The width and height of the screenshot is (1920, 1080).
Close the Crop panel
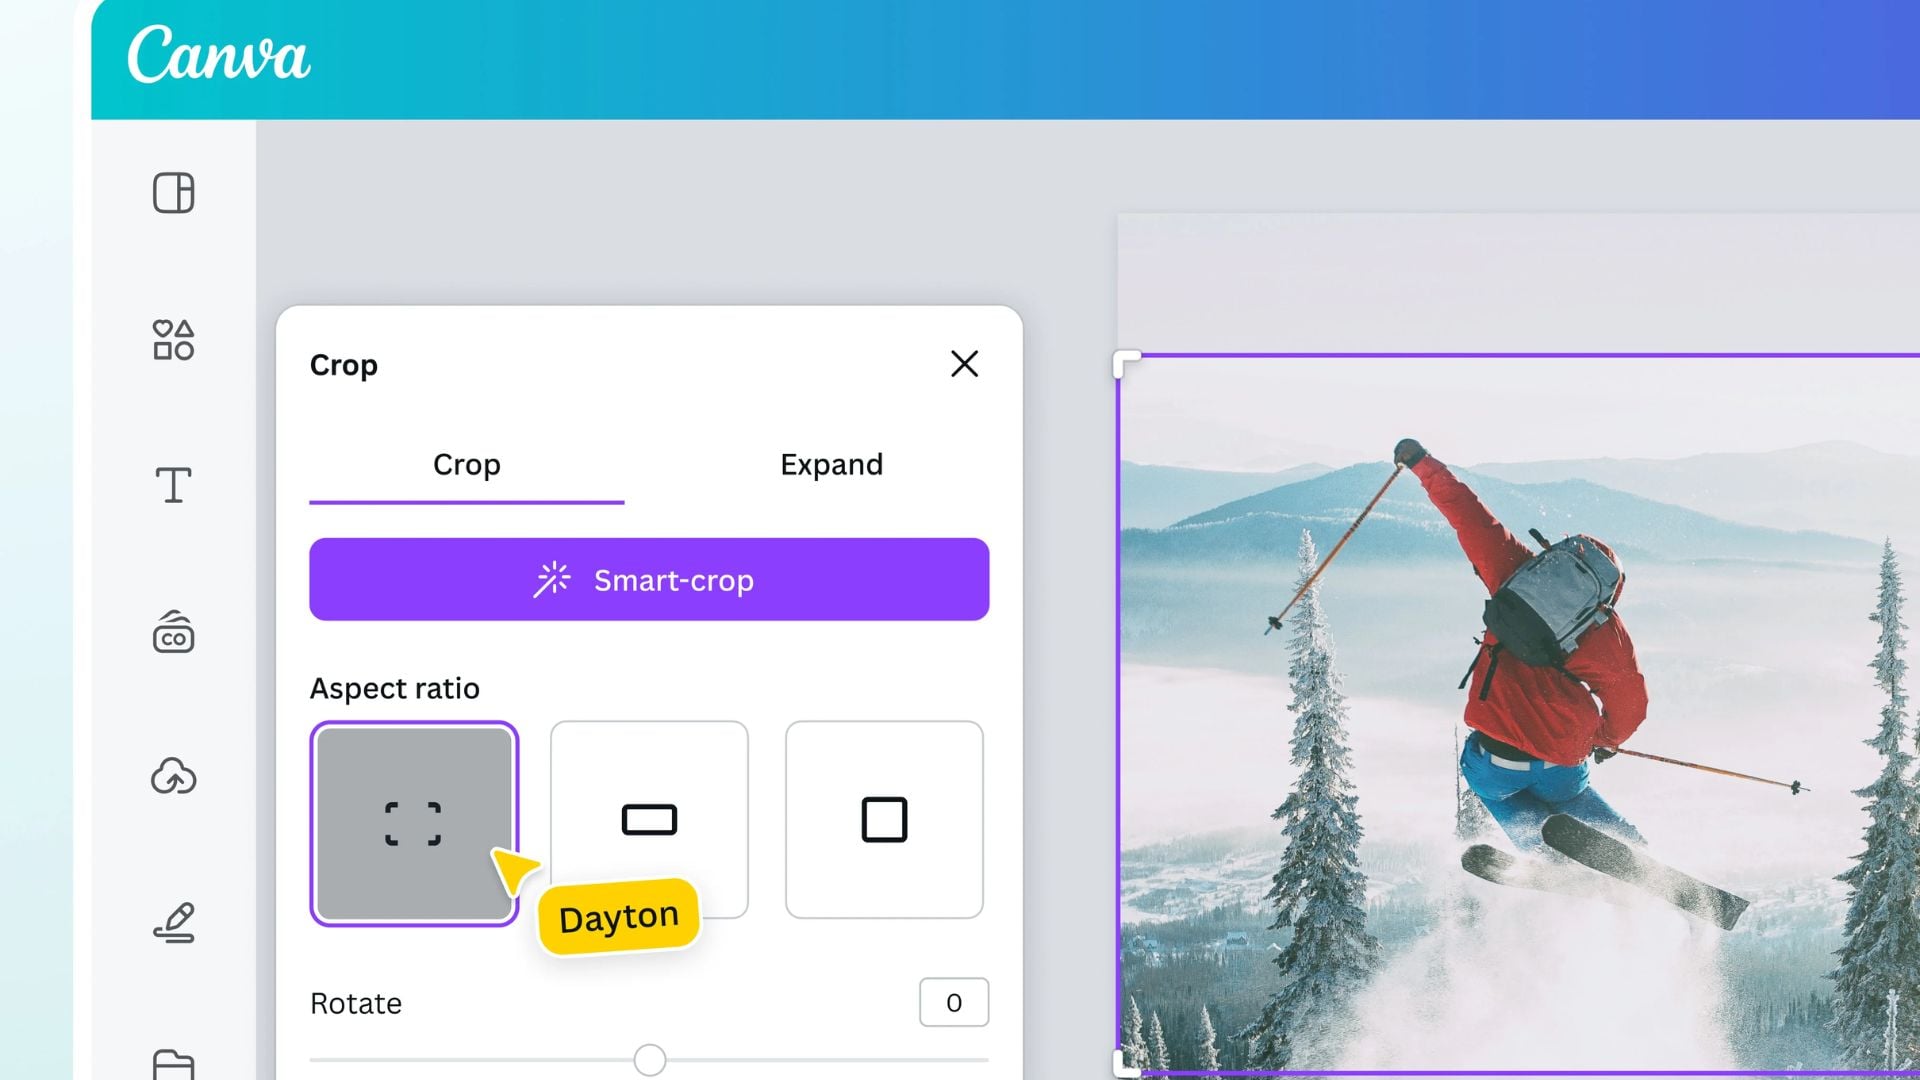(964, 364)
